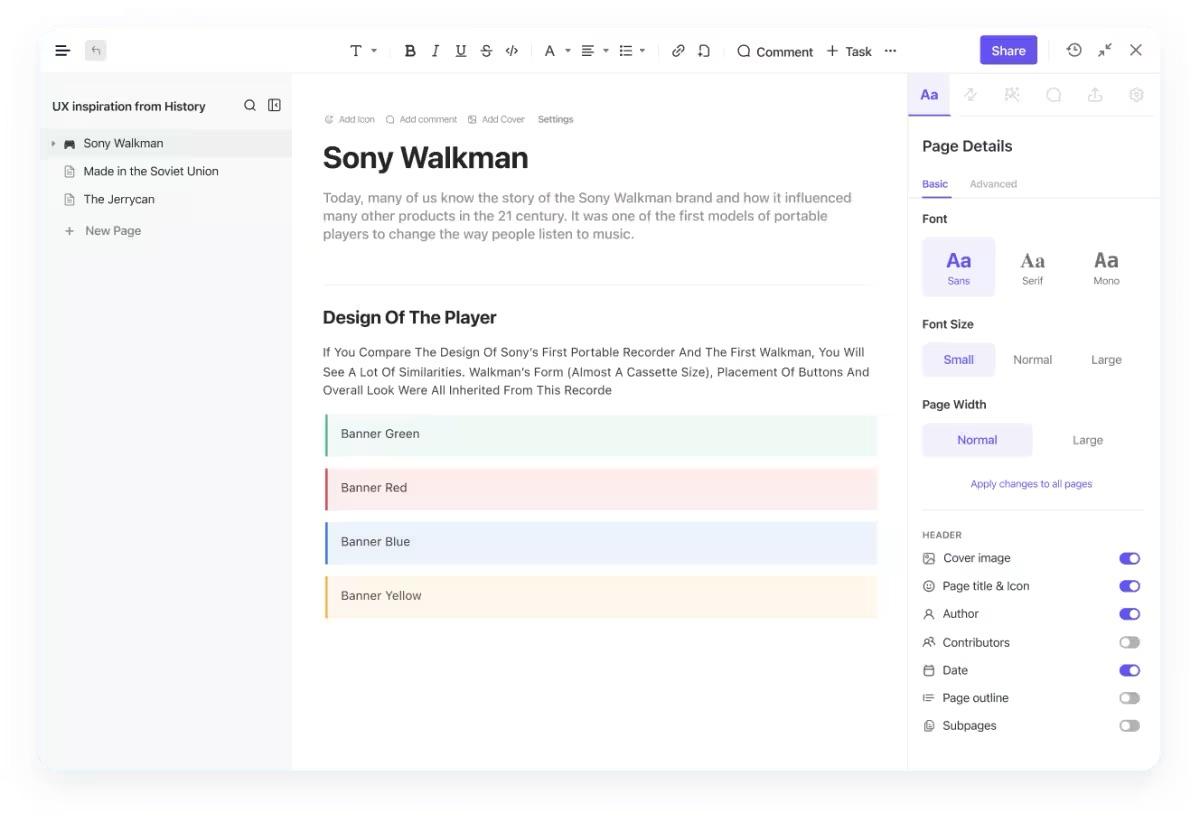The image size is (1200, 822).
Task: Click the Banner Green block
Action: [x=601, y=435]
